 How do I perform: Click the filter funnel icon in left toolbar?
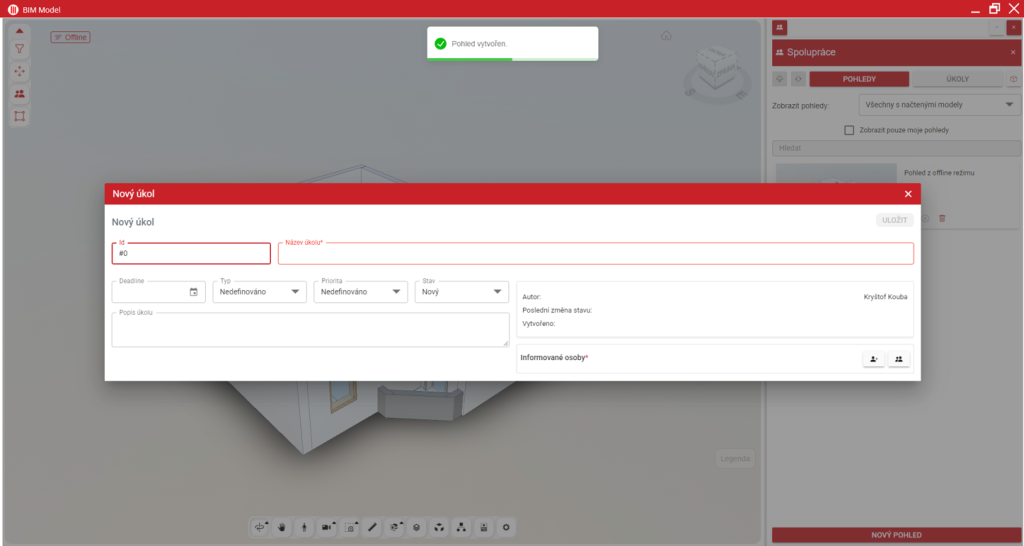pos(20,49)
